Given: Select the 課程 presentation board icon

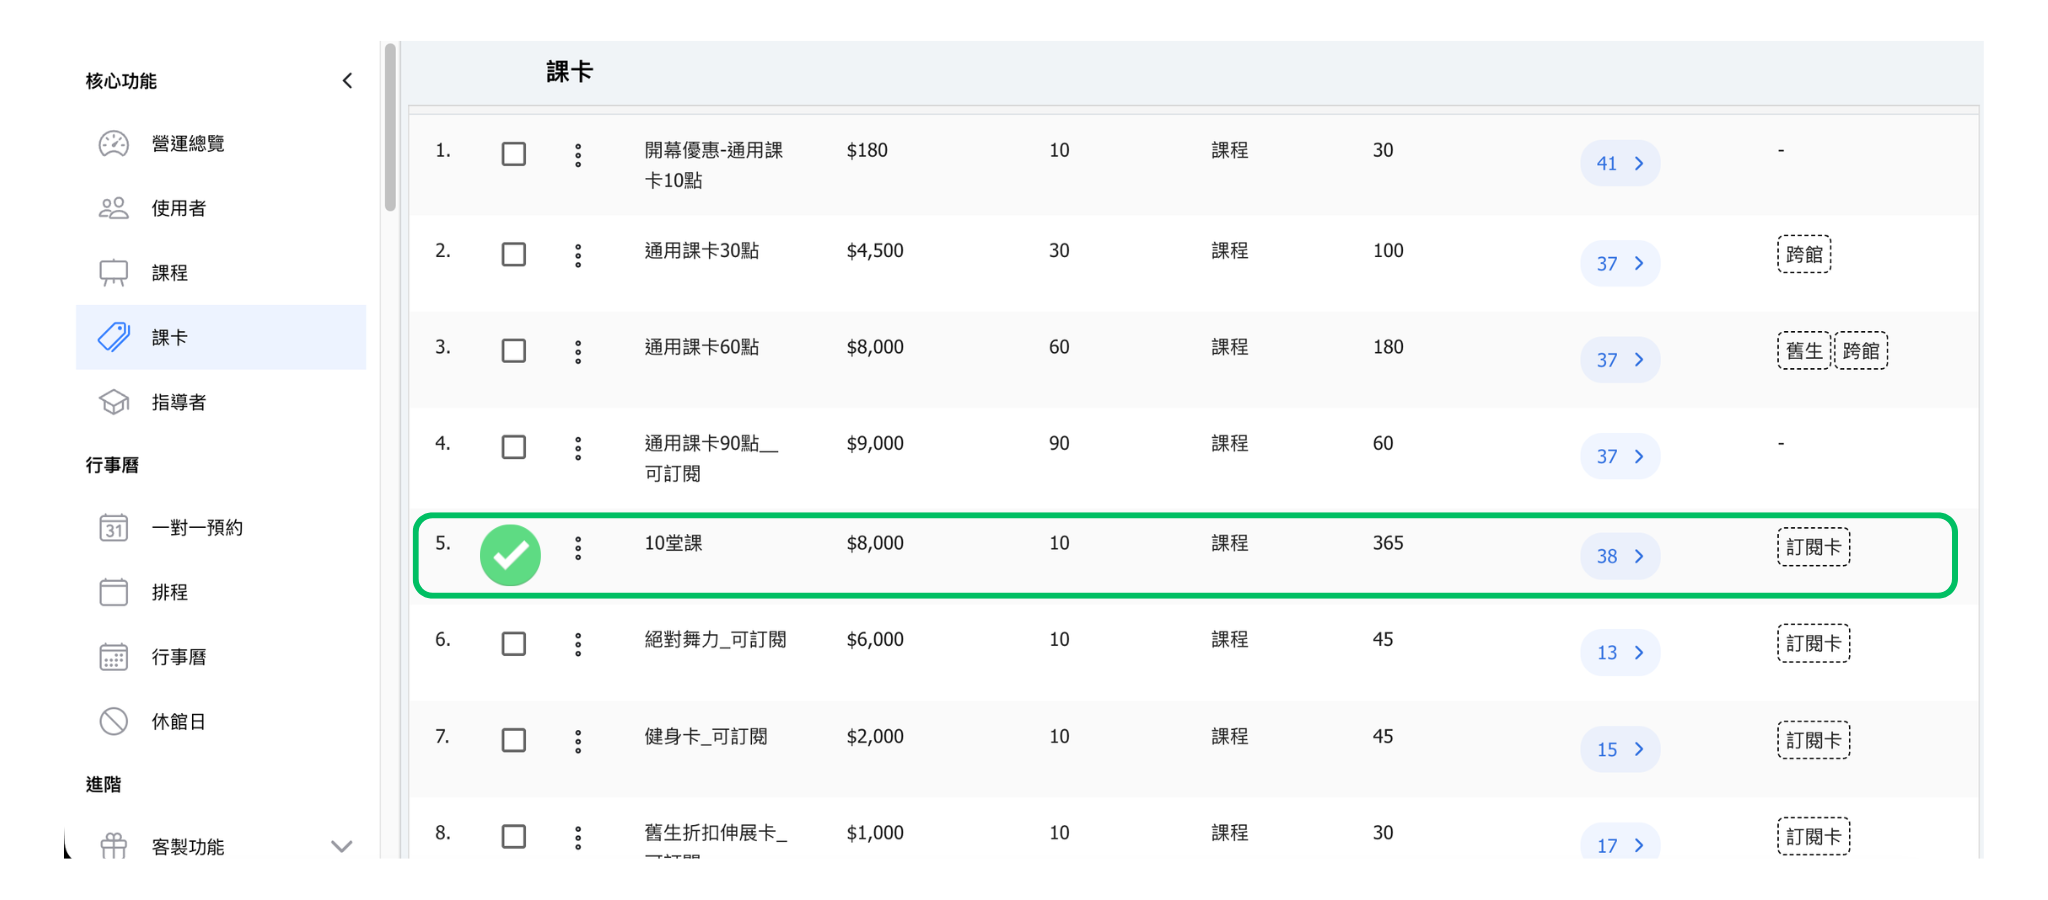Looking at the screenshot, I should pos(114,273).
